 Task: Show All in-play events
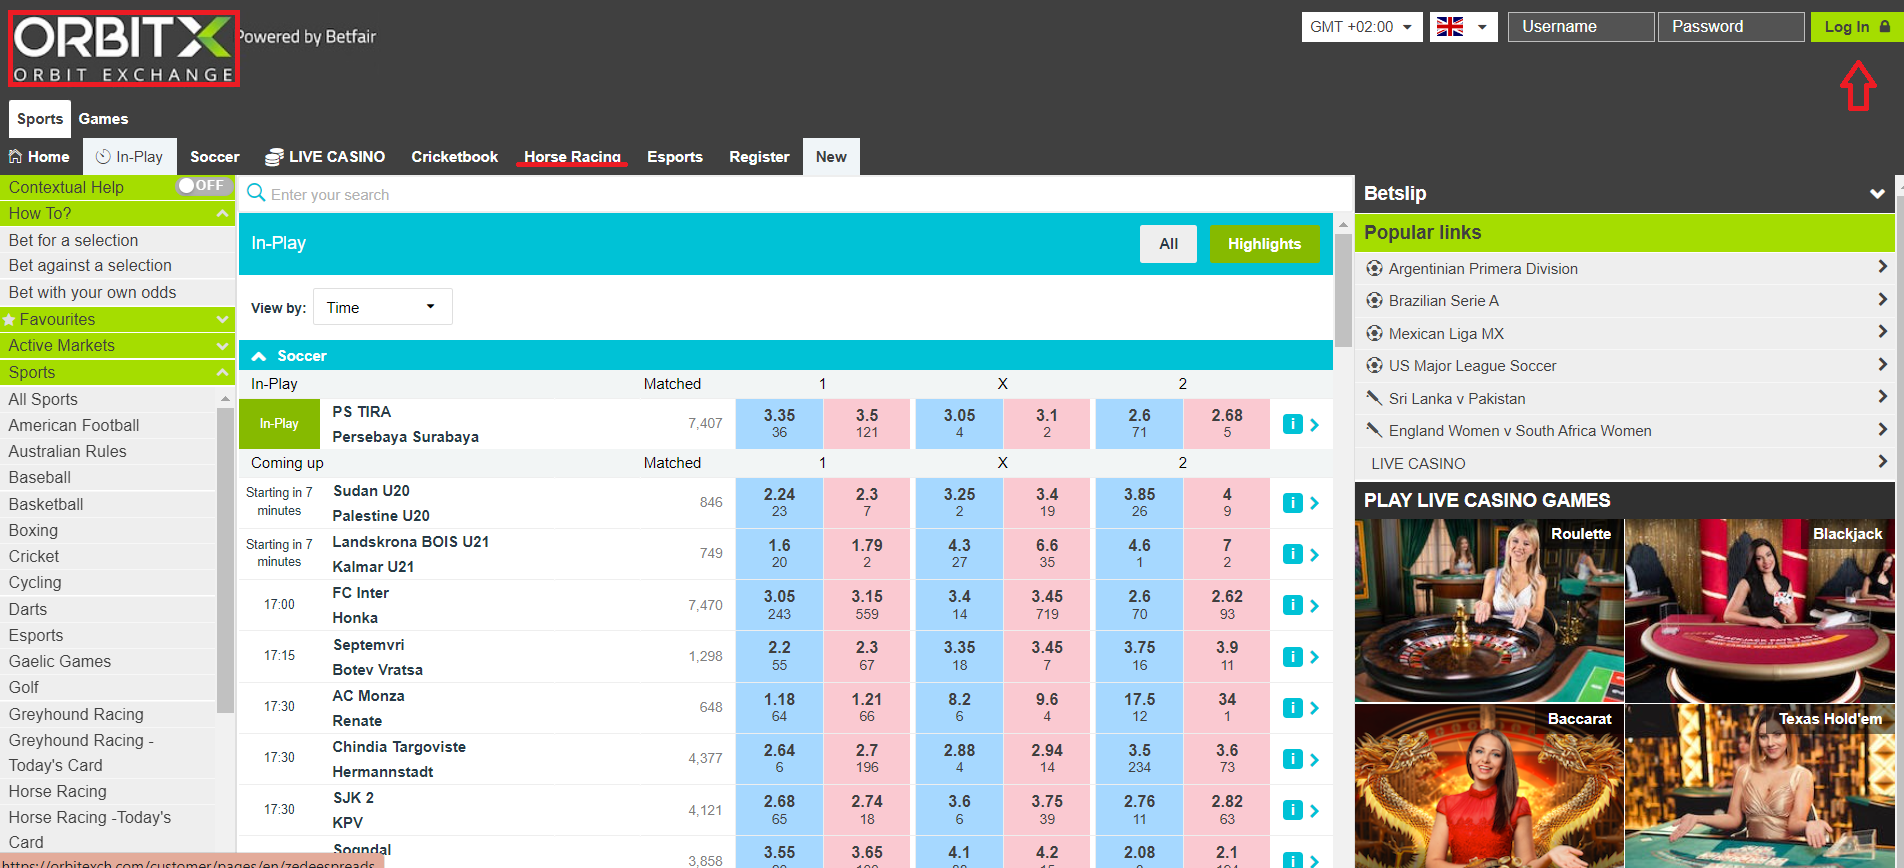(x=1168, y=244)
